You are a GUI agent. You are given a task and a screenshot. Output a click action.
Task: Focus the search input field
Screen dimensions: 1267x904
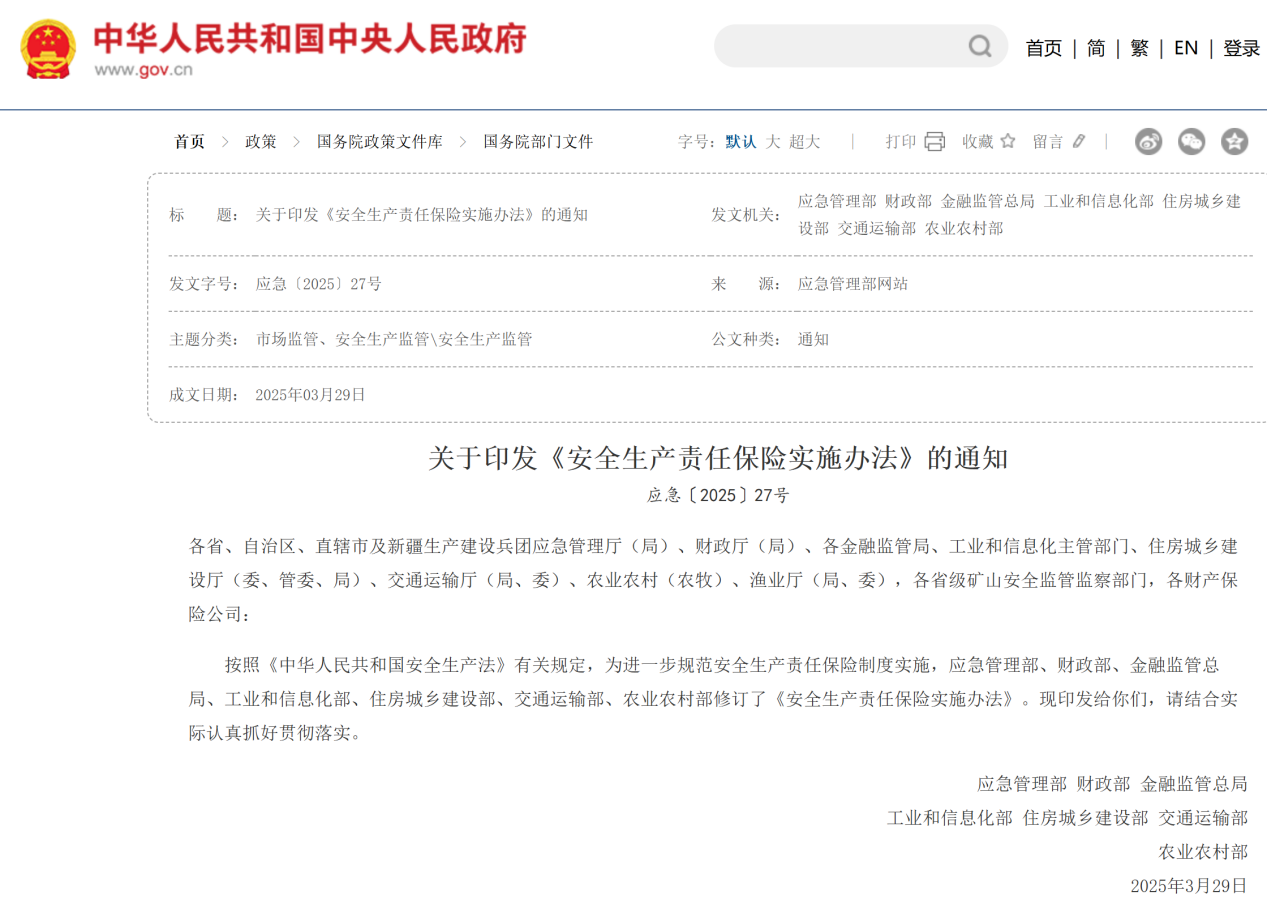(x=840, y=46)
